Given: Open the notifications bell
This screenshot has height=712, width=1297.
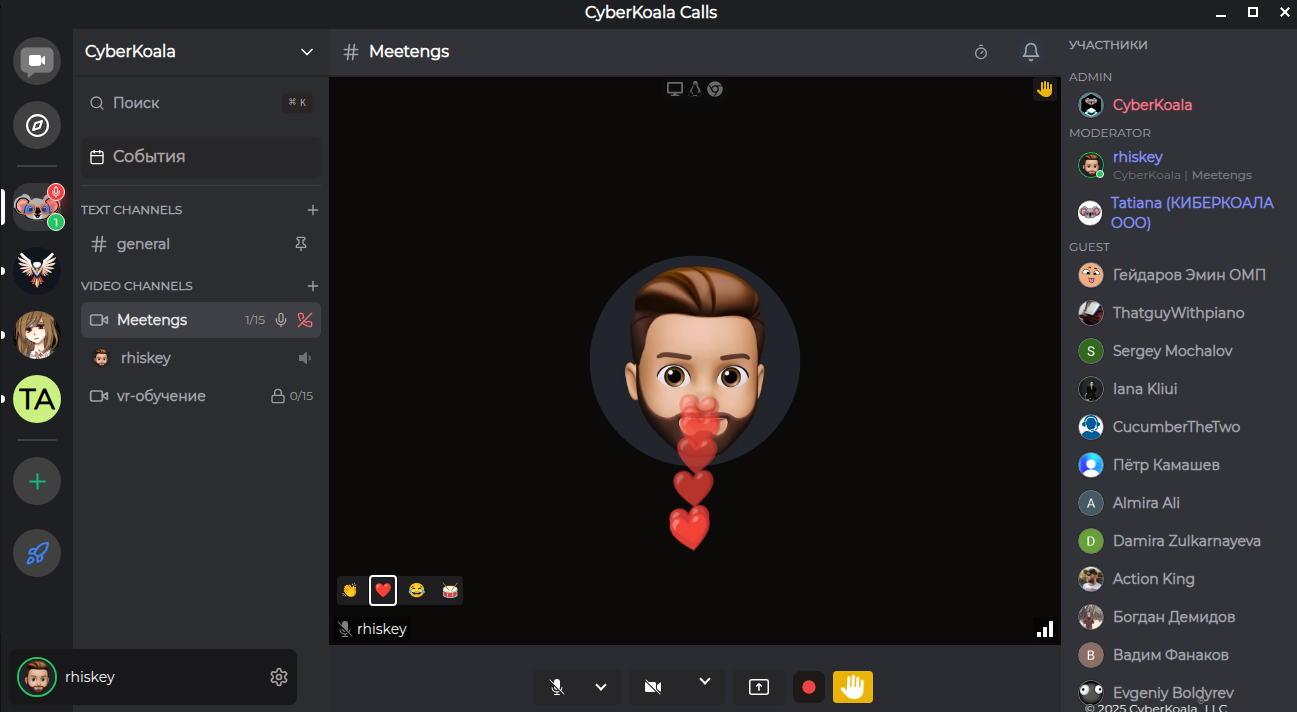Looking at the screenshot, I should (1030, 51).
